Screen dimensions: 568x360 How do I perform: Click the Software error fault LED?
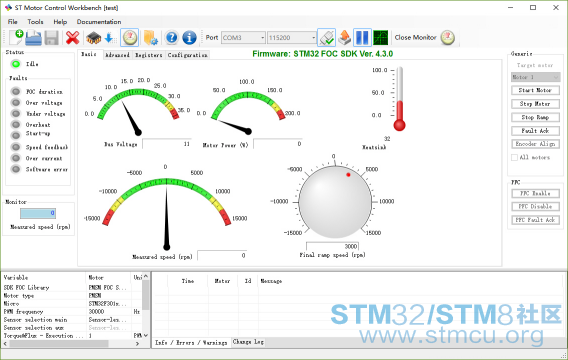click(x=16, y=169)
